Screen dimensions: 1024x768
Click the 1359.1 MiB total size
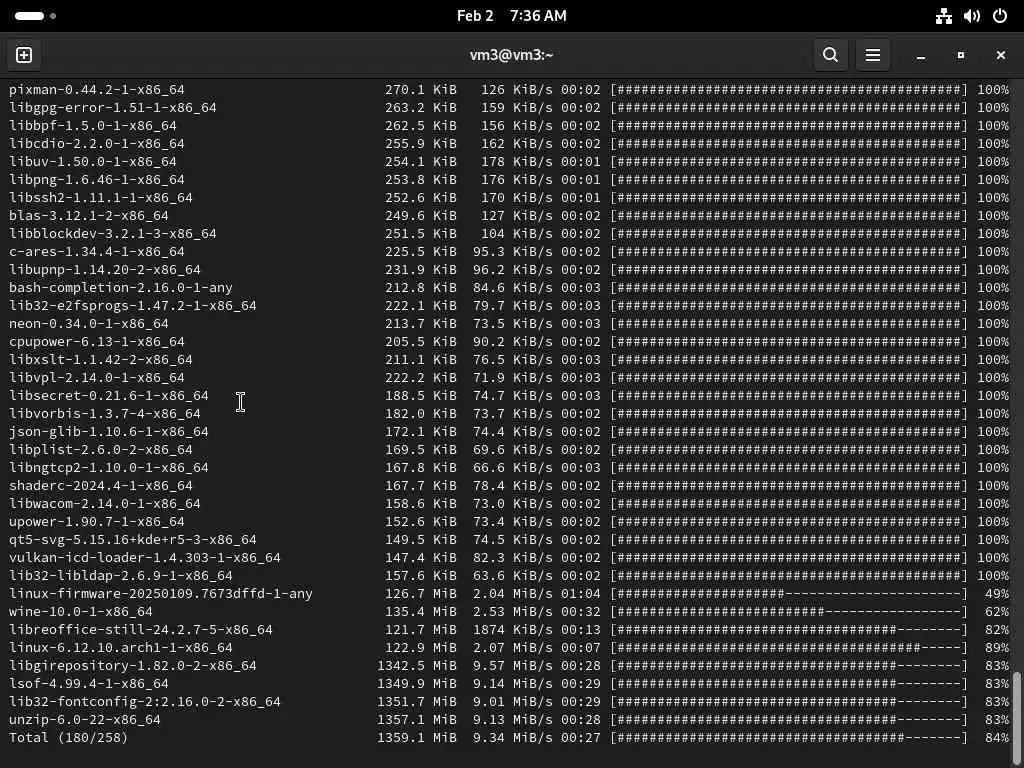(x=417, y=737)
